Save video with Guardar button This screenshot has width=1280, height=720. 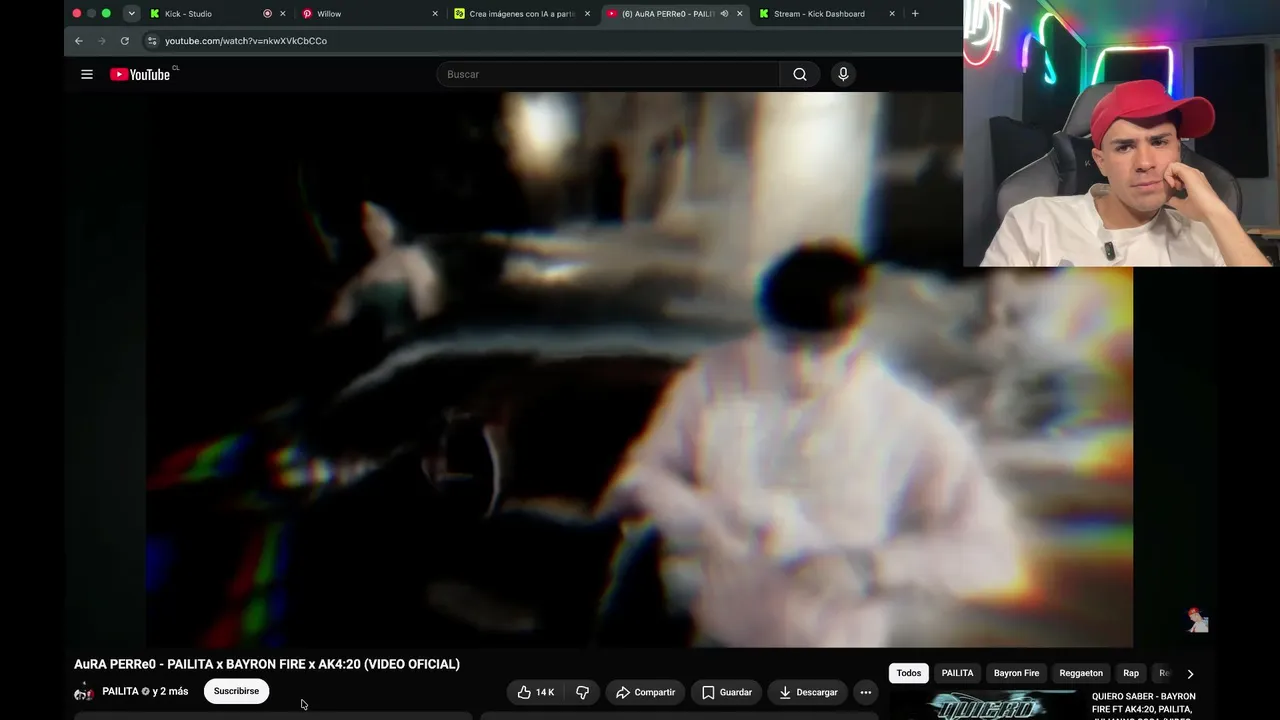point(727,692)
